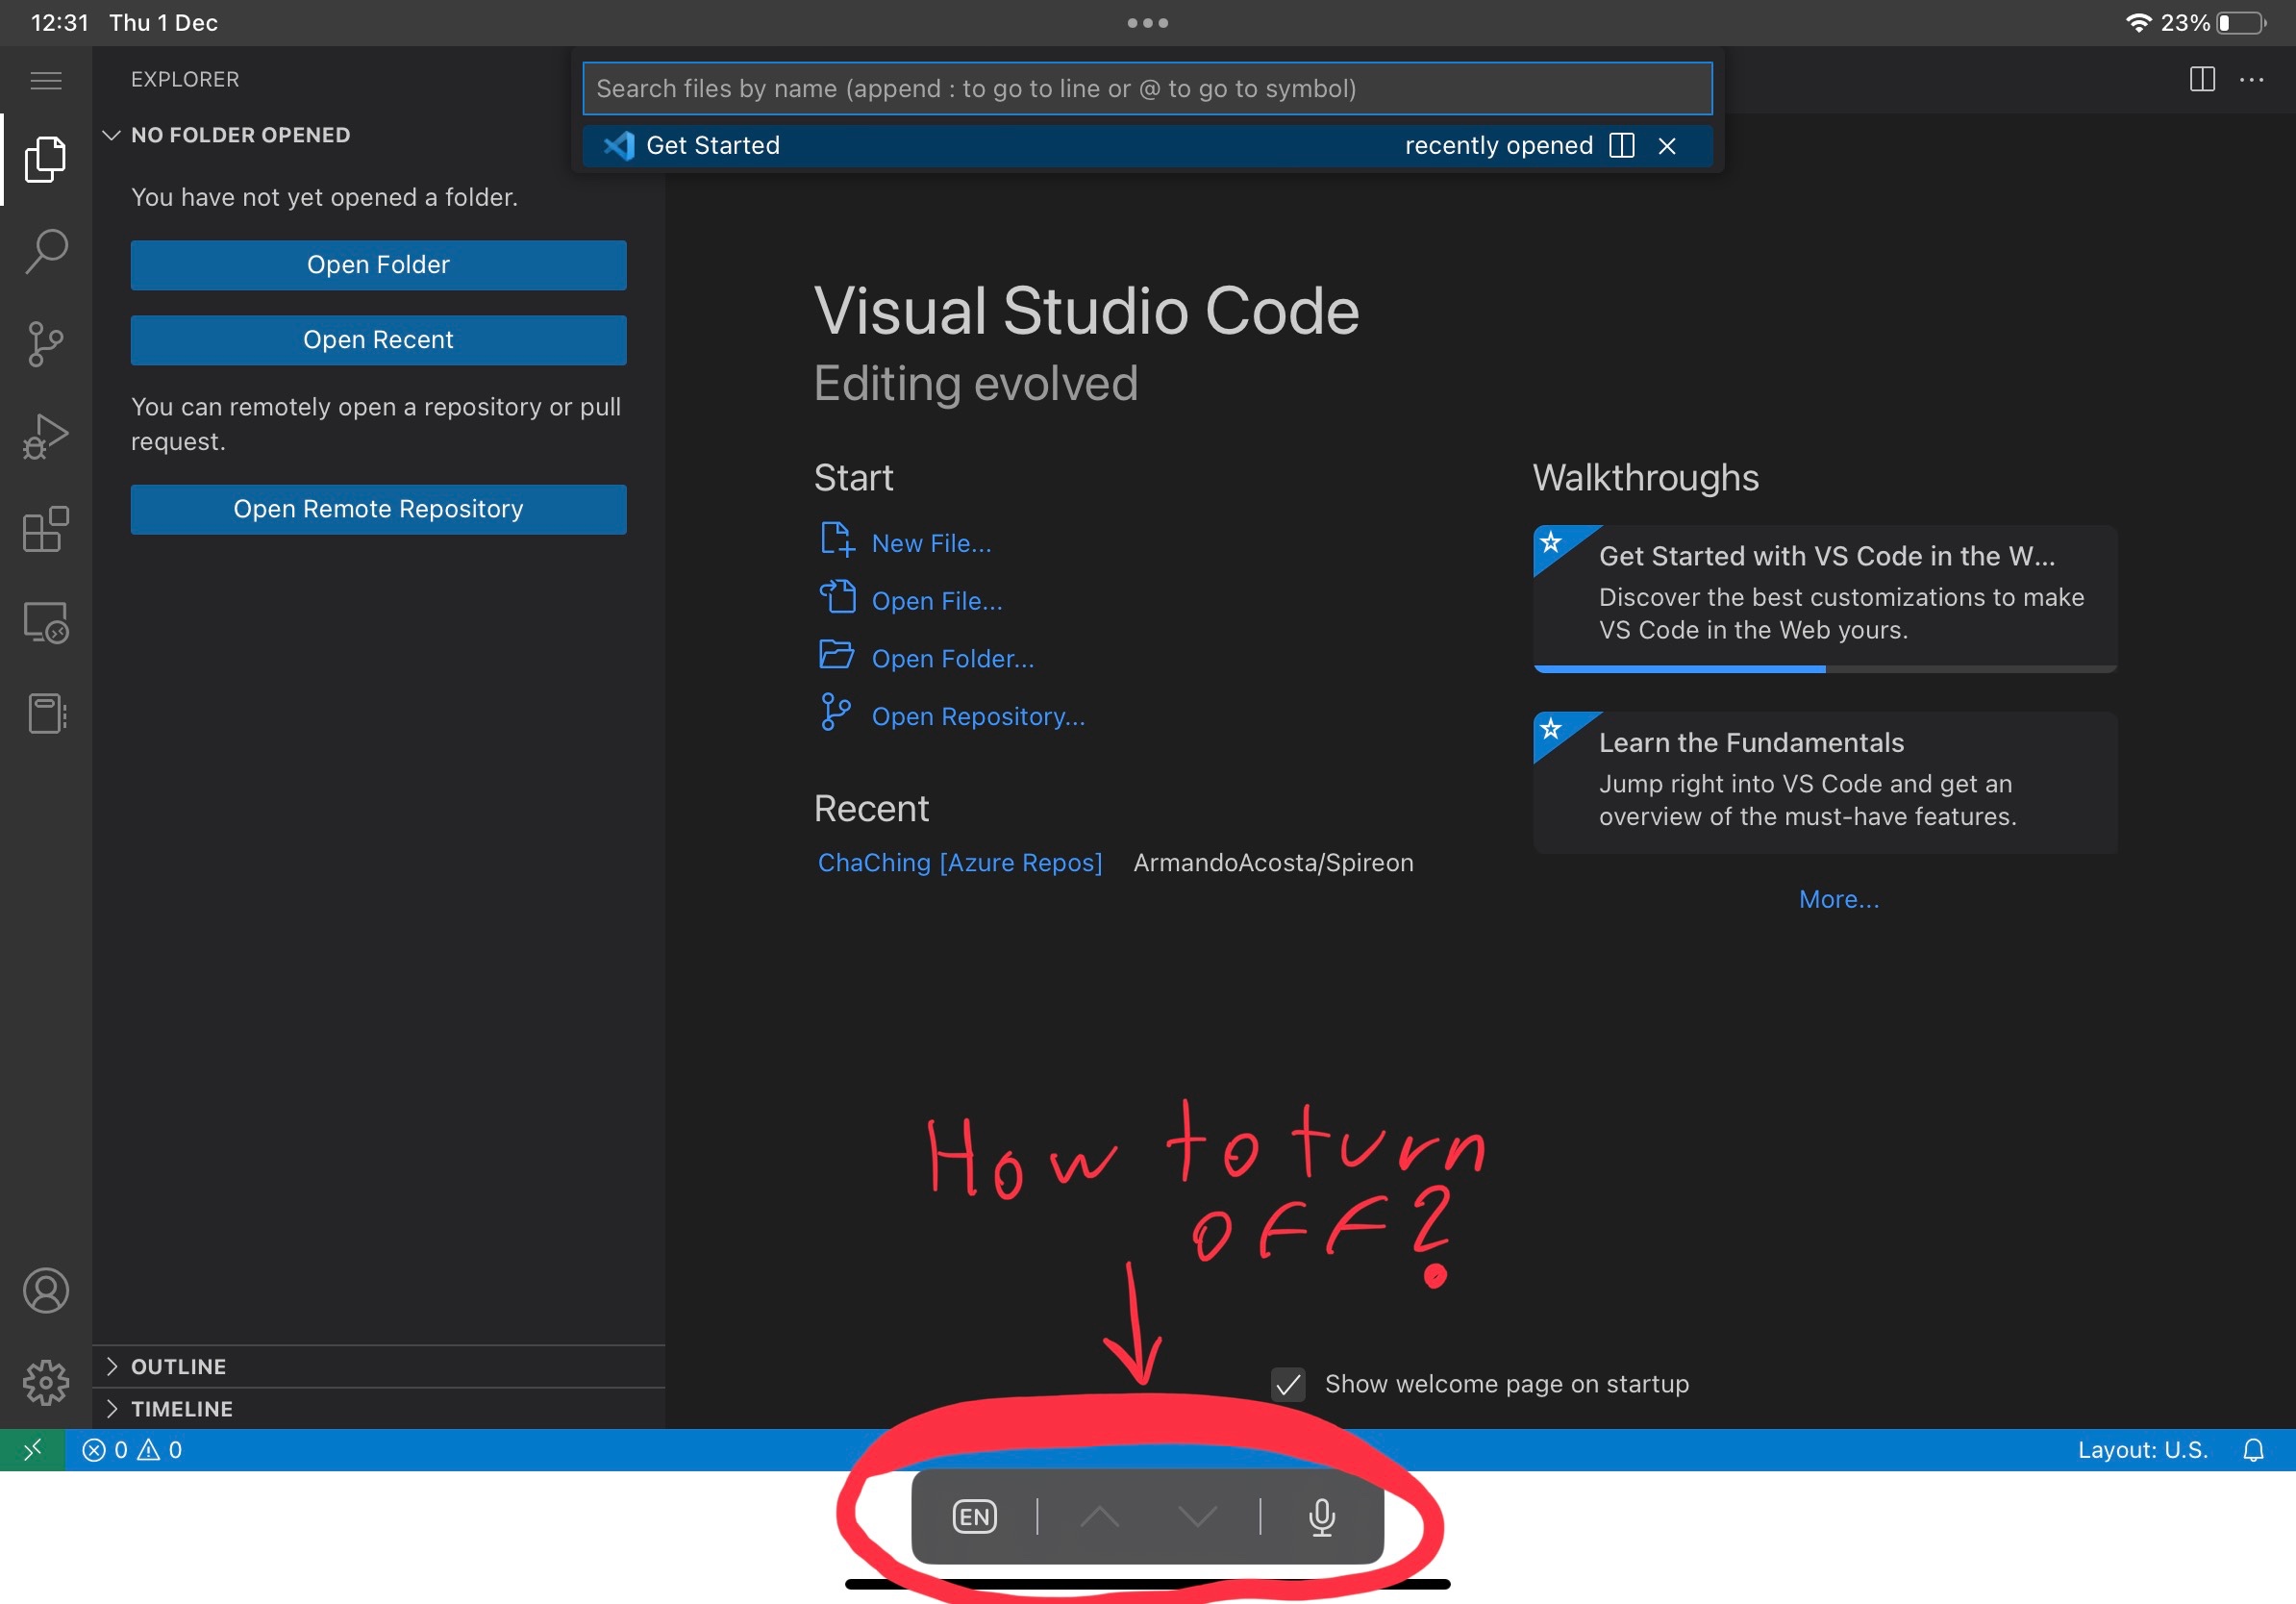Open the Manage gear menu
The image size is (2296, 1604).
(46, 1382)
